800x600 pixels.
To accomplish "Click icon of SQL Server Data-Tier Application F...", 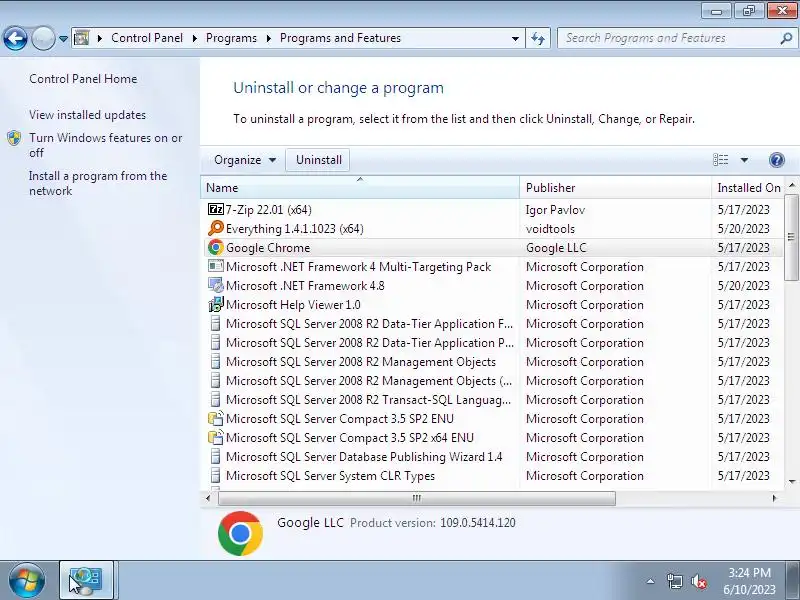I will [216, 323].
